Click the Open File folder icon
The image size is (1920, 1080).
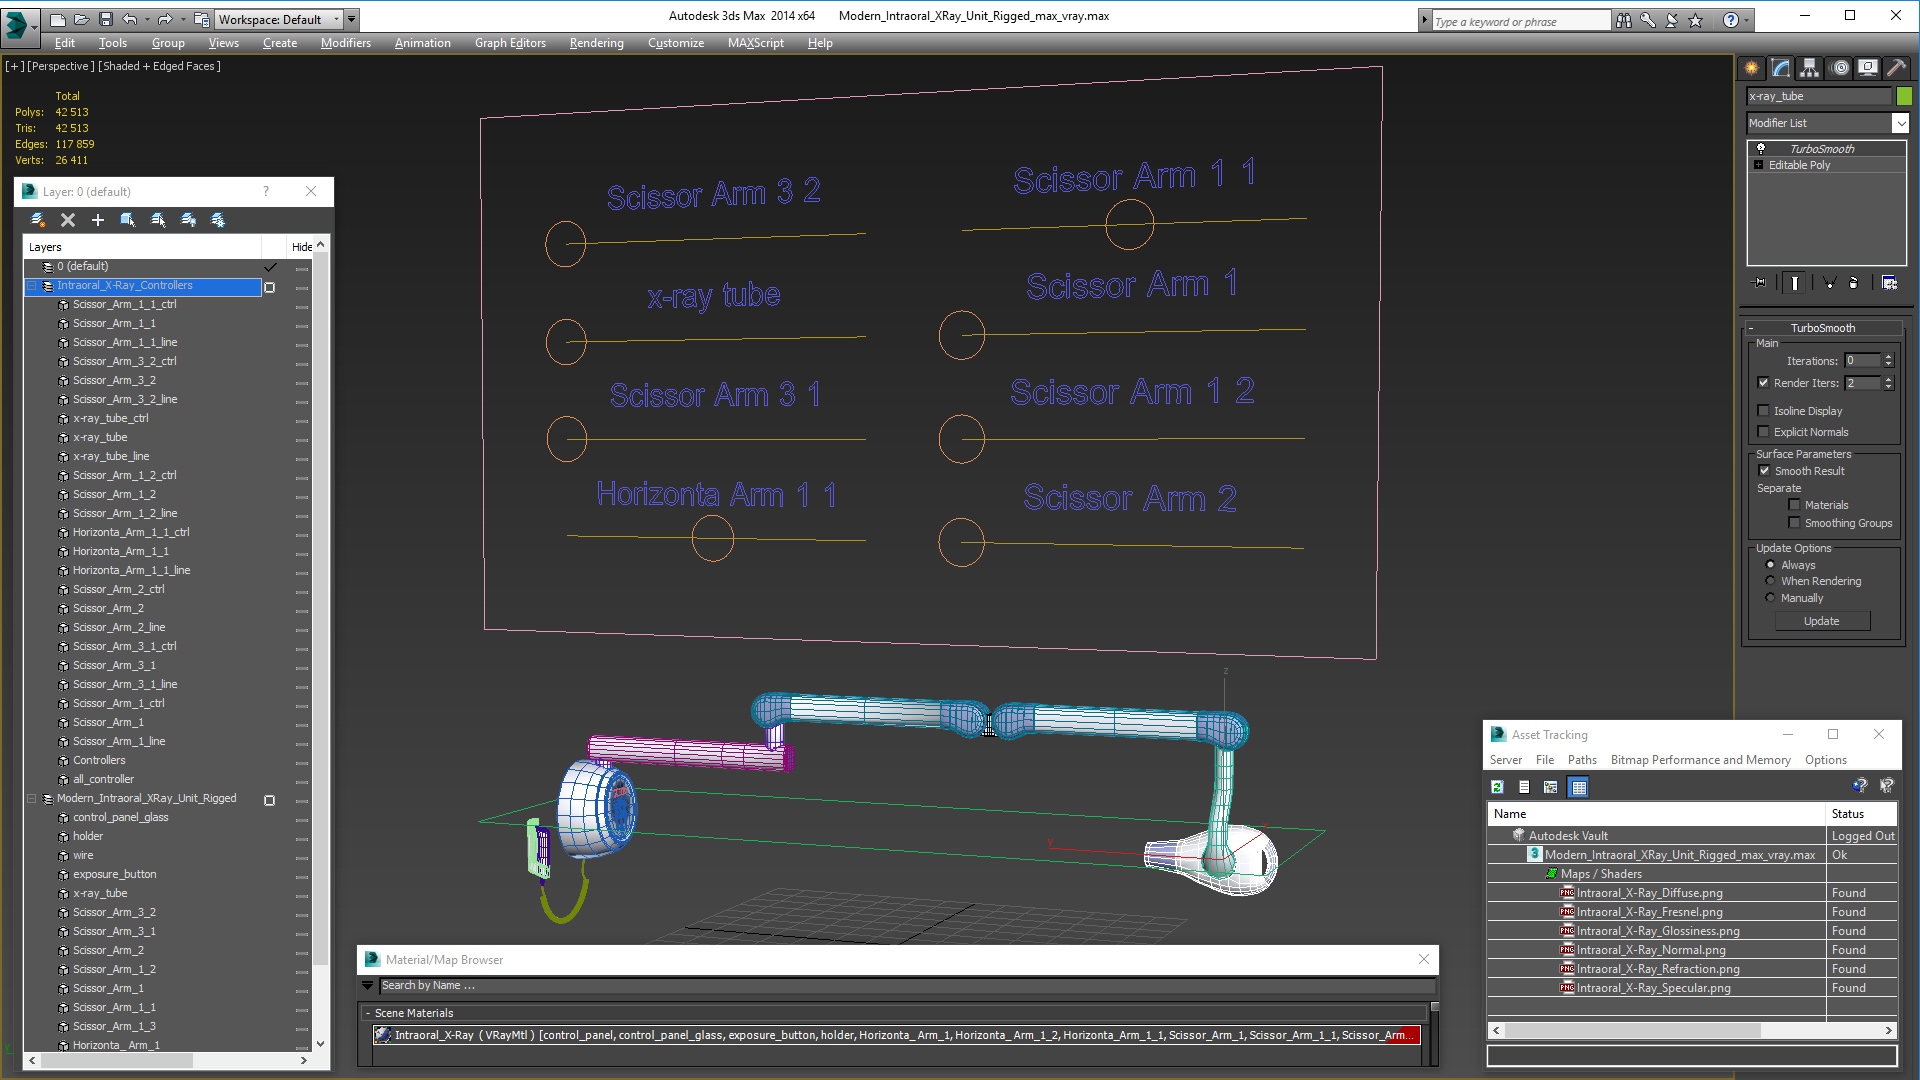click(x=81, y=19)
